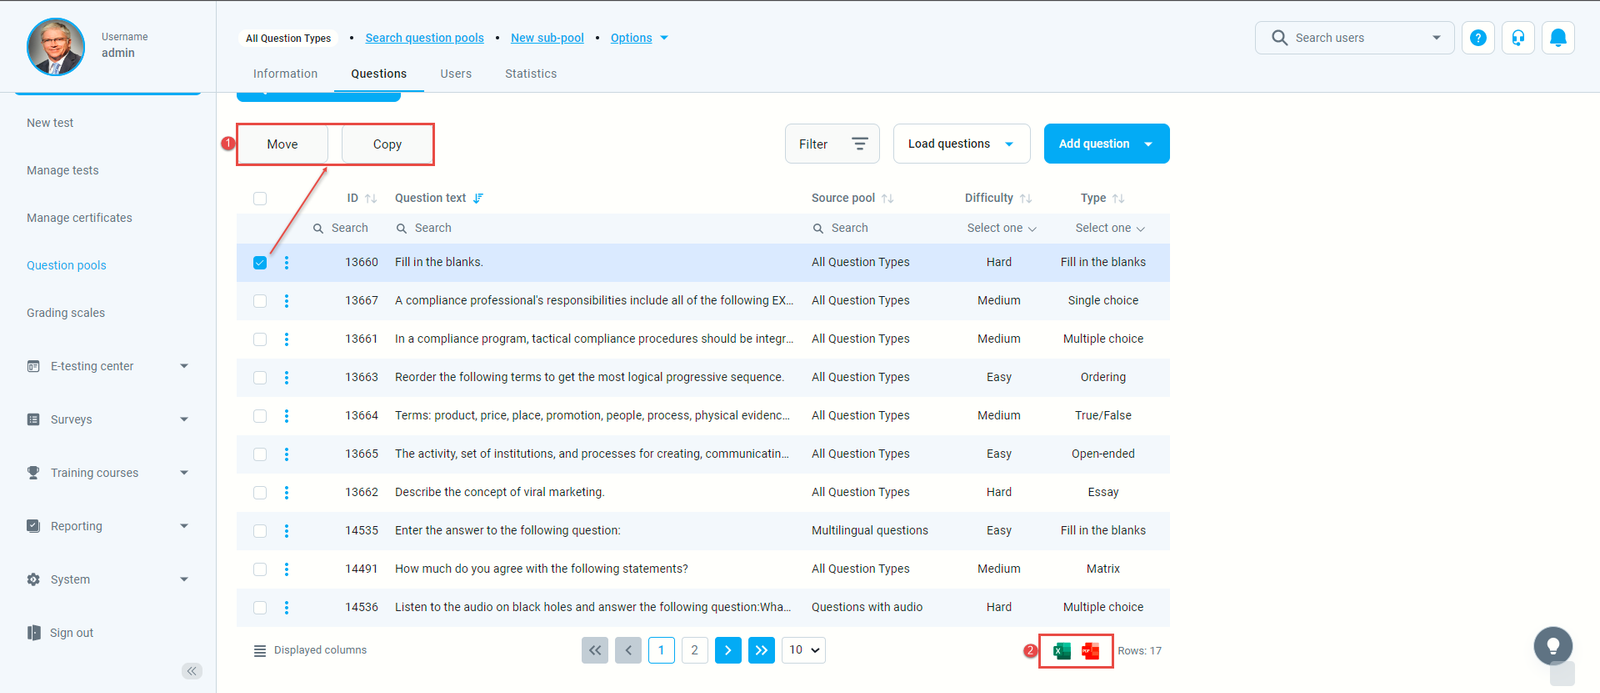This screenshot has width=1600, height=693.
Task: Open the Difficulty 'Select one' filter
Action: pos(1000,228)
